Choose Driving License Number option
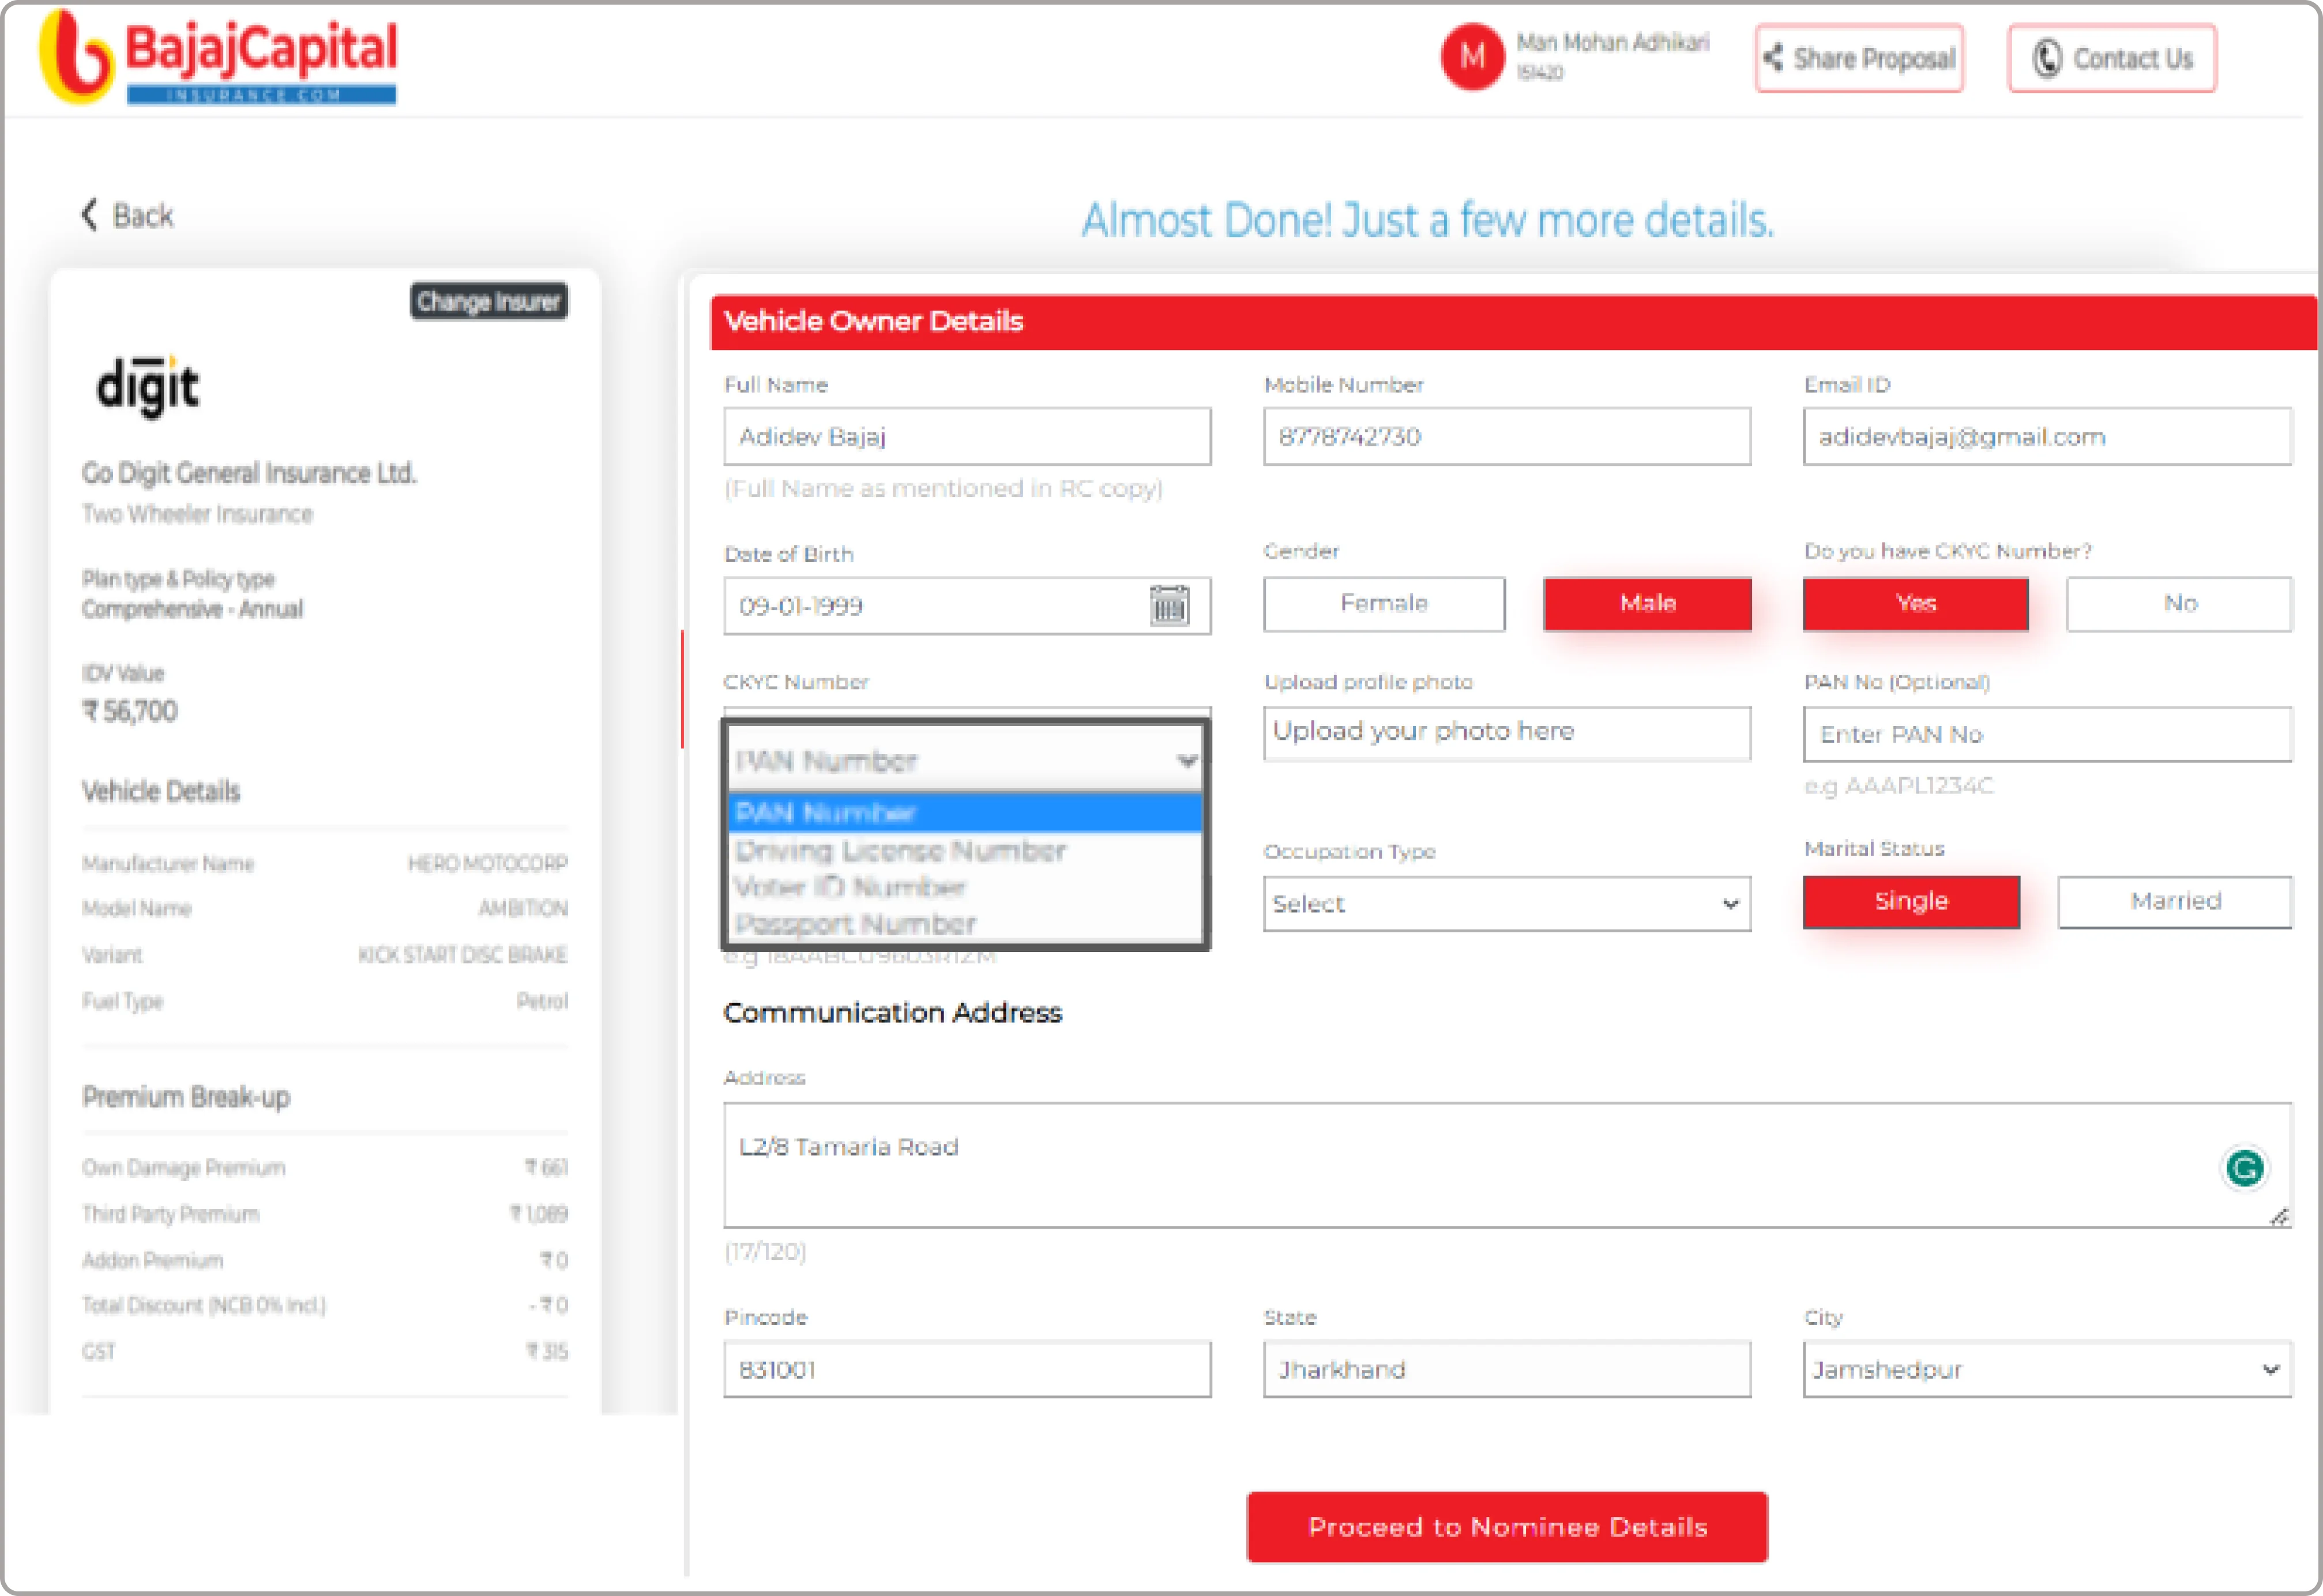 click(x=966, y=850)
